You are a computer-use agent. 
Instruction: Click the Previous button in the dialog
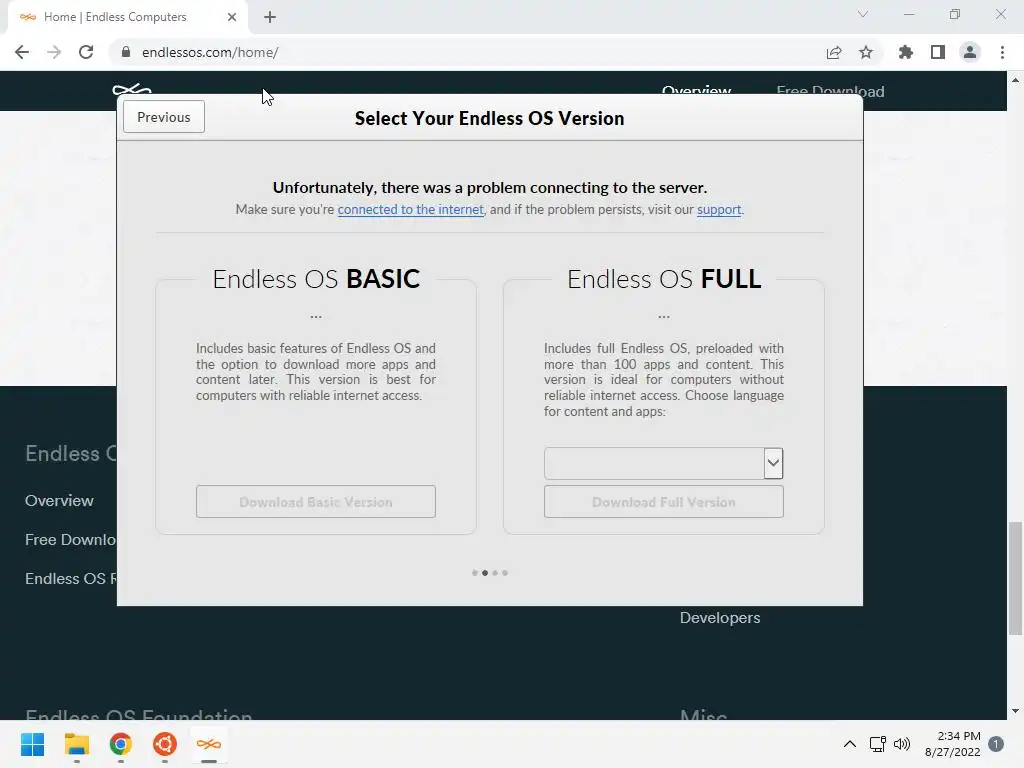pos(164,117)
